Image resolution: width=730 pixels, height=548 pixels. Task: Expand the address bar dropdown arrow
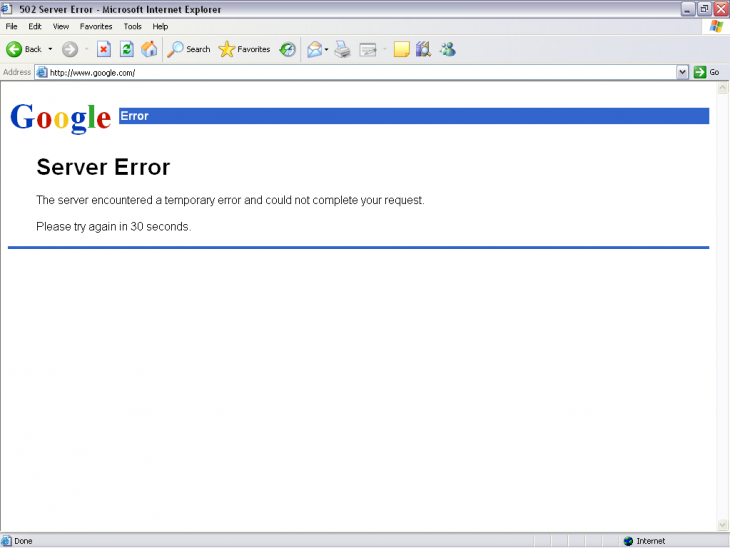683,72
